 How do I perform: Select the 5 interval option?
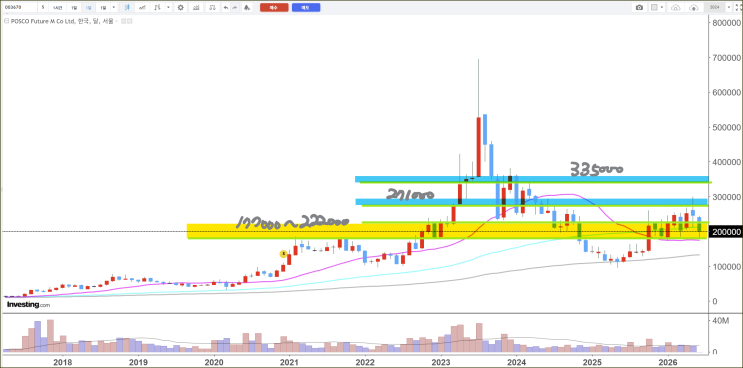pyautogui.click(x=43, y=8)
